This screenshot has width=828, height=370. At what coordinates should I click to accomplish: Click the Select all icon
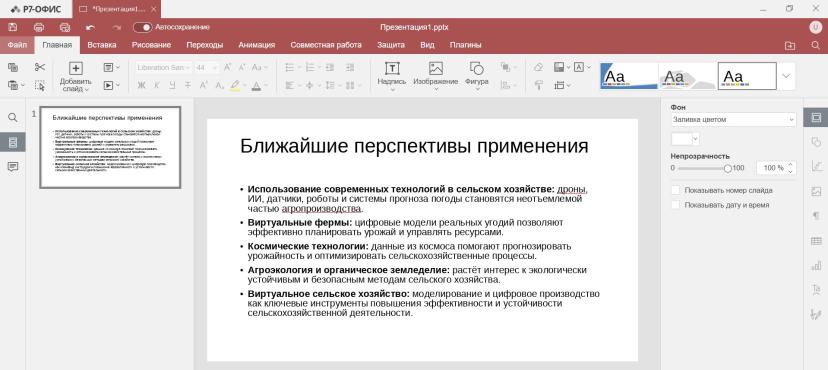coord(40,85)
